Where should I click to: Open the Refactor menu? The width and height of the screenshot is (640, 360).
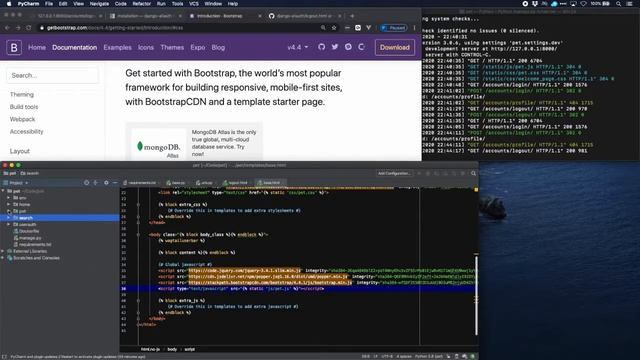pos(142,4)
